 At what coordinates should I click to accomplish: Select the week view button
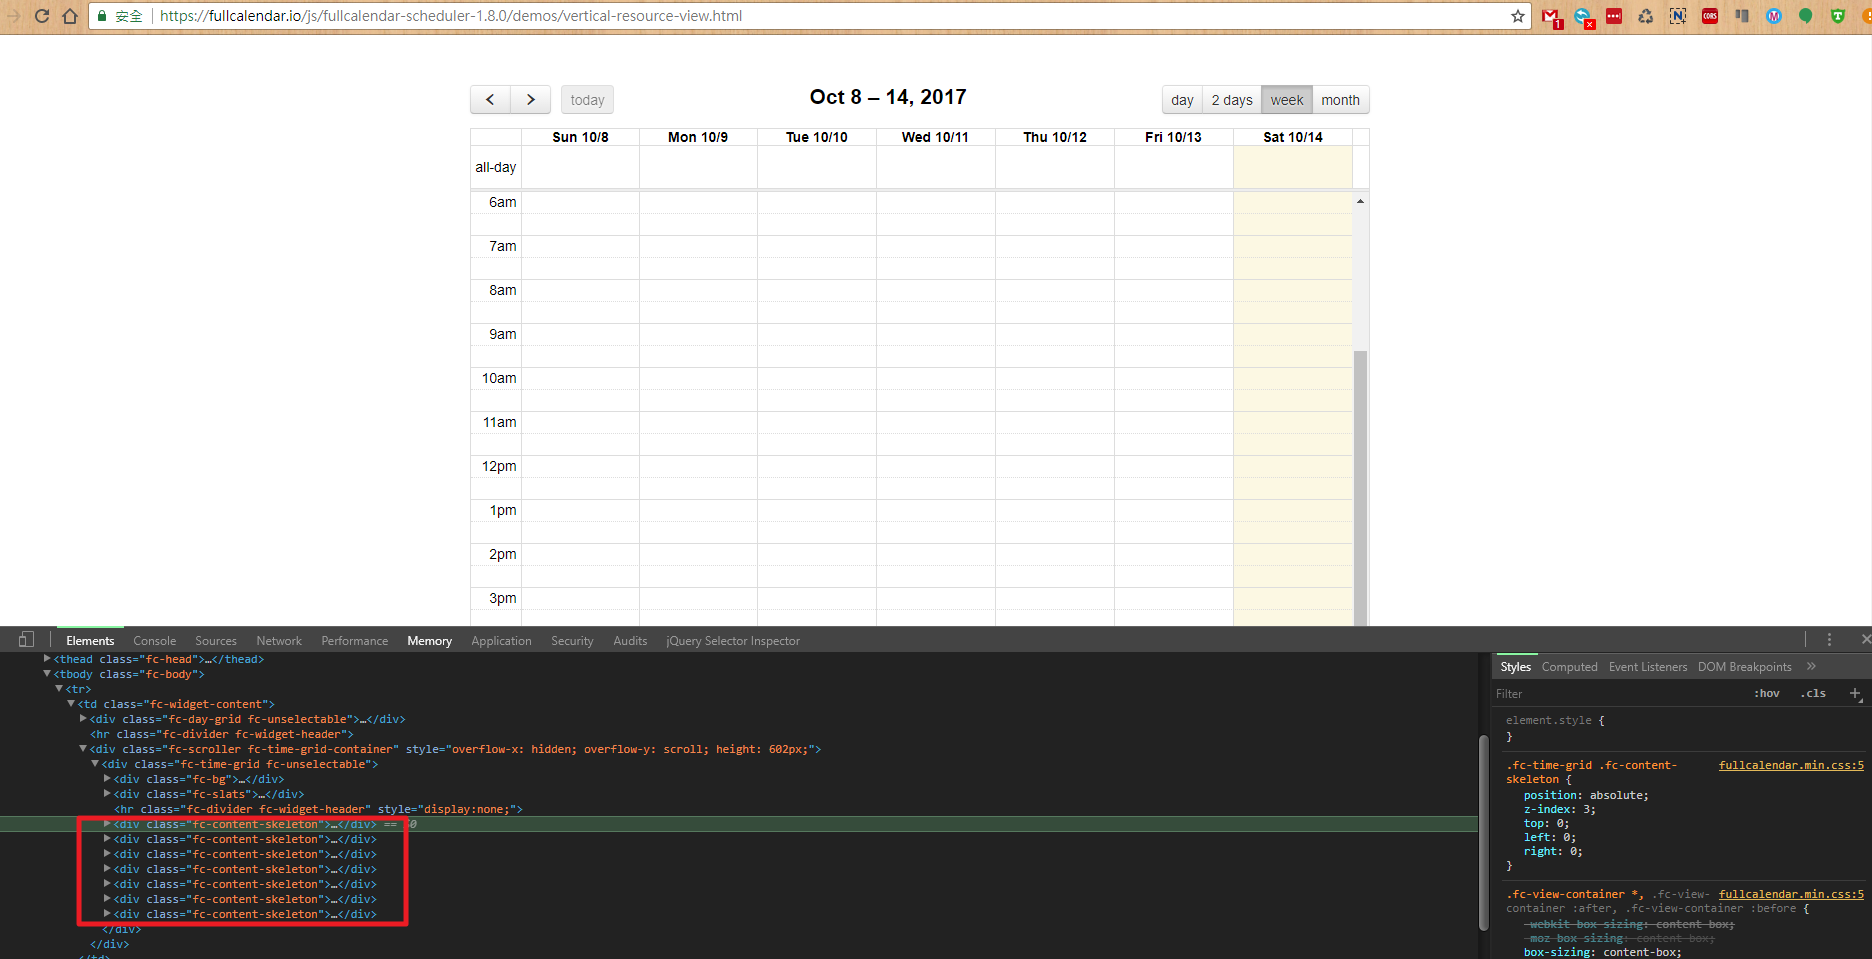(1287, 100)
